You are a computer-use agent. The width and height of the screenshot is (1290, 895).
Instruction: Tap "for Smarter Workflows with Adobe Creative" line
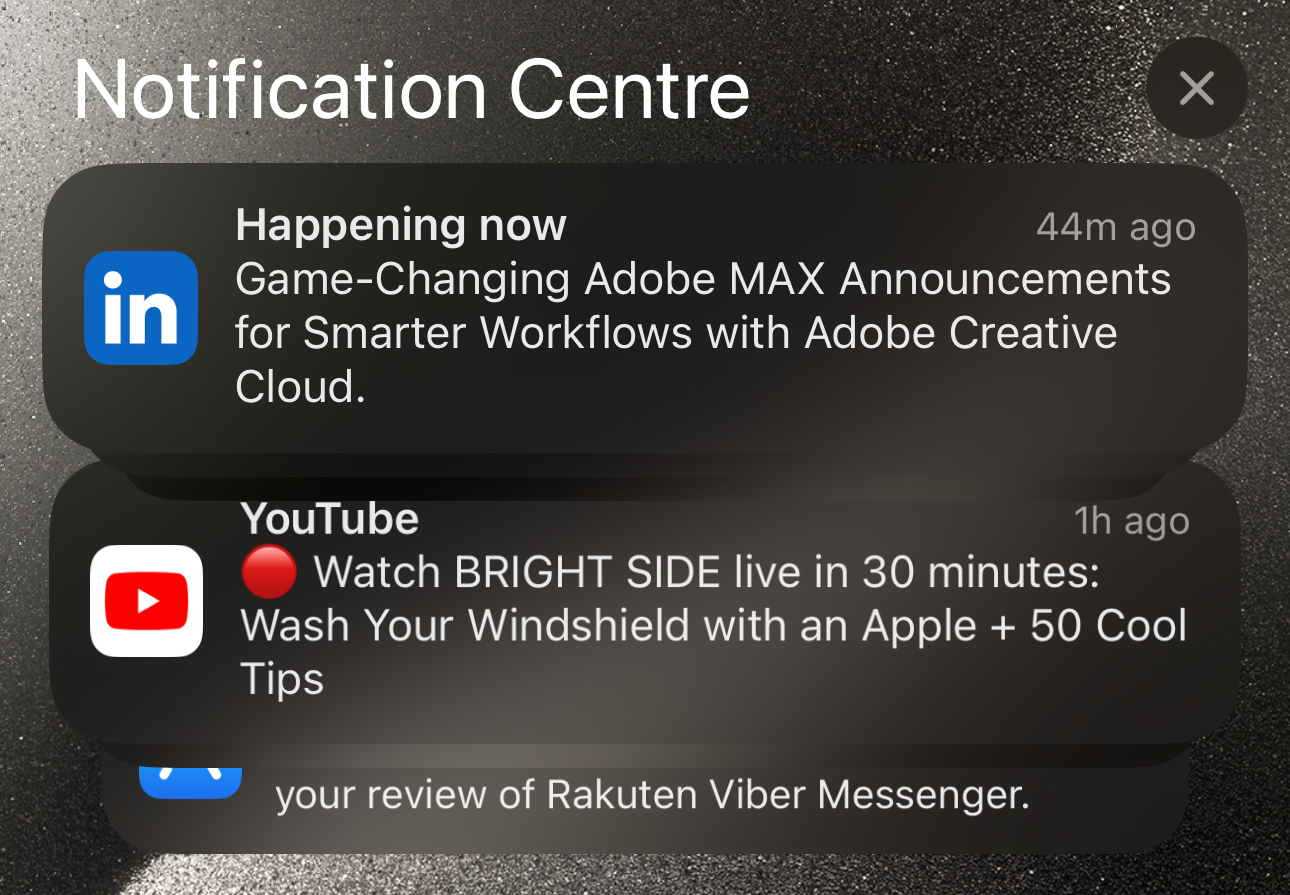676,333
